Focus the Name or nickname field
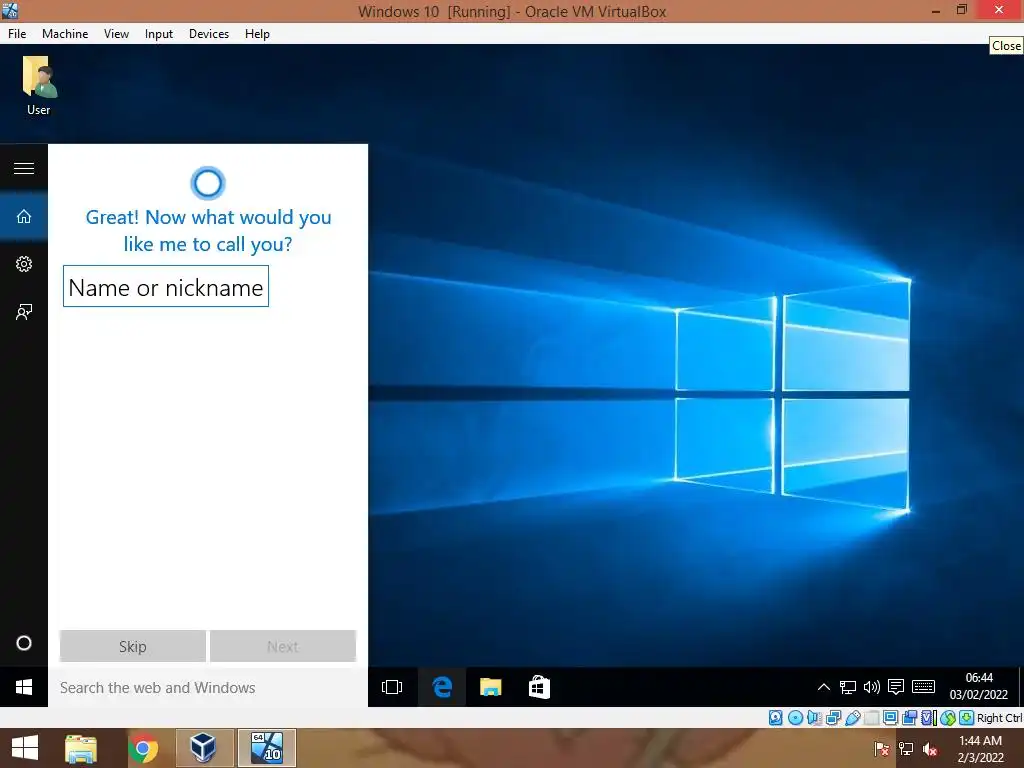The height and width of the screenshot is (768, 1024). pos(166,286)
